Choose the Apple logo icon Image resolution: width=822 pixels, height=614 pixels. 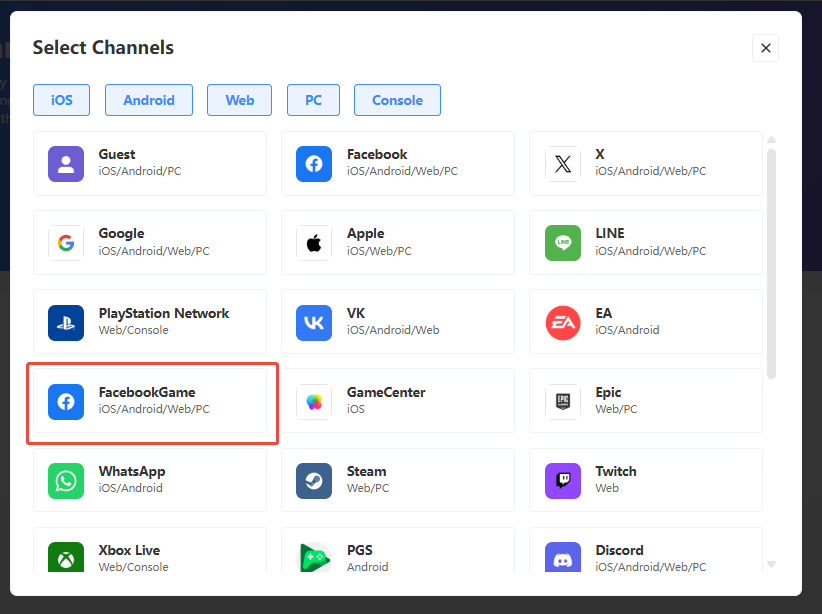coord(314,242)
